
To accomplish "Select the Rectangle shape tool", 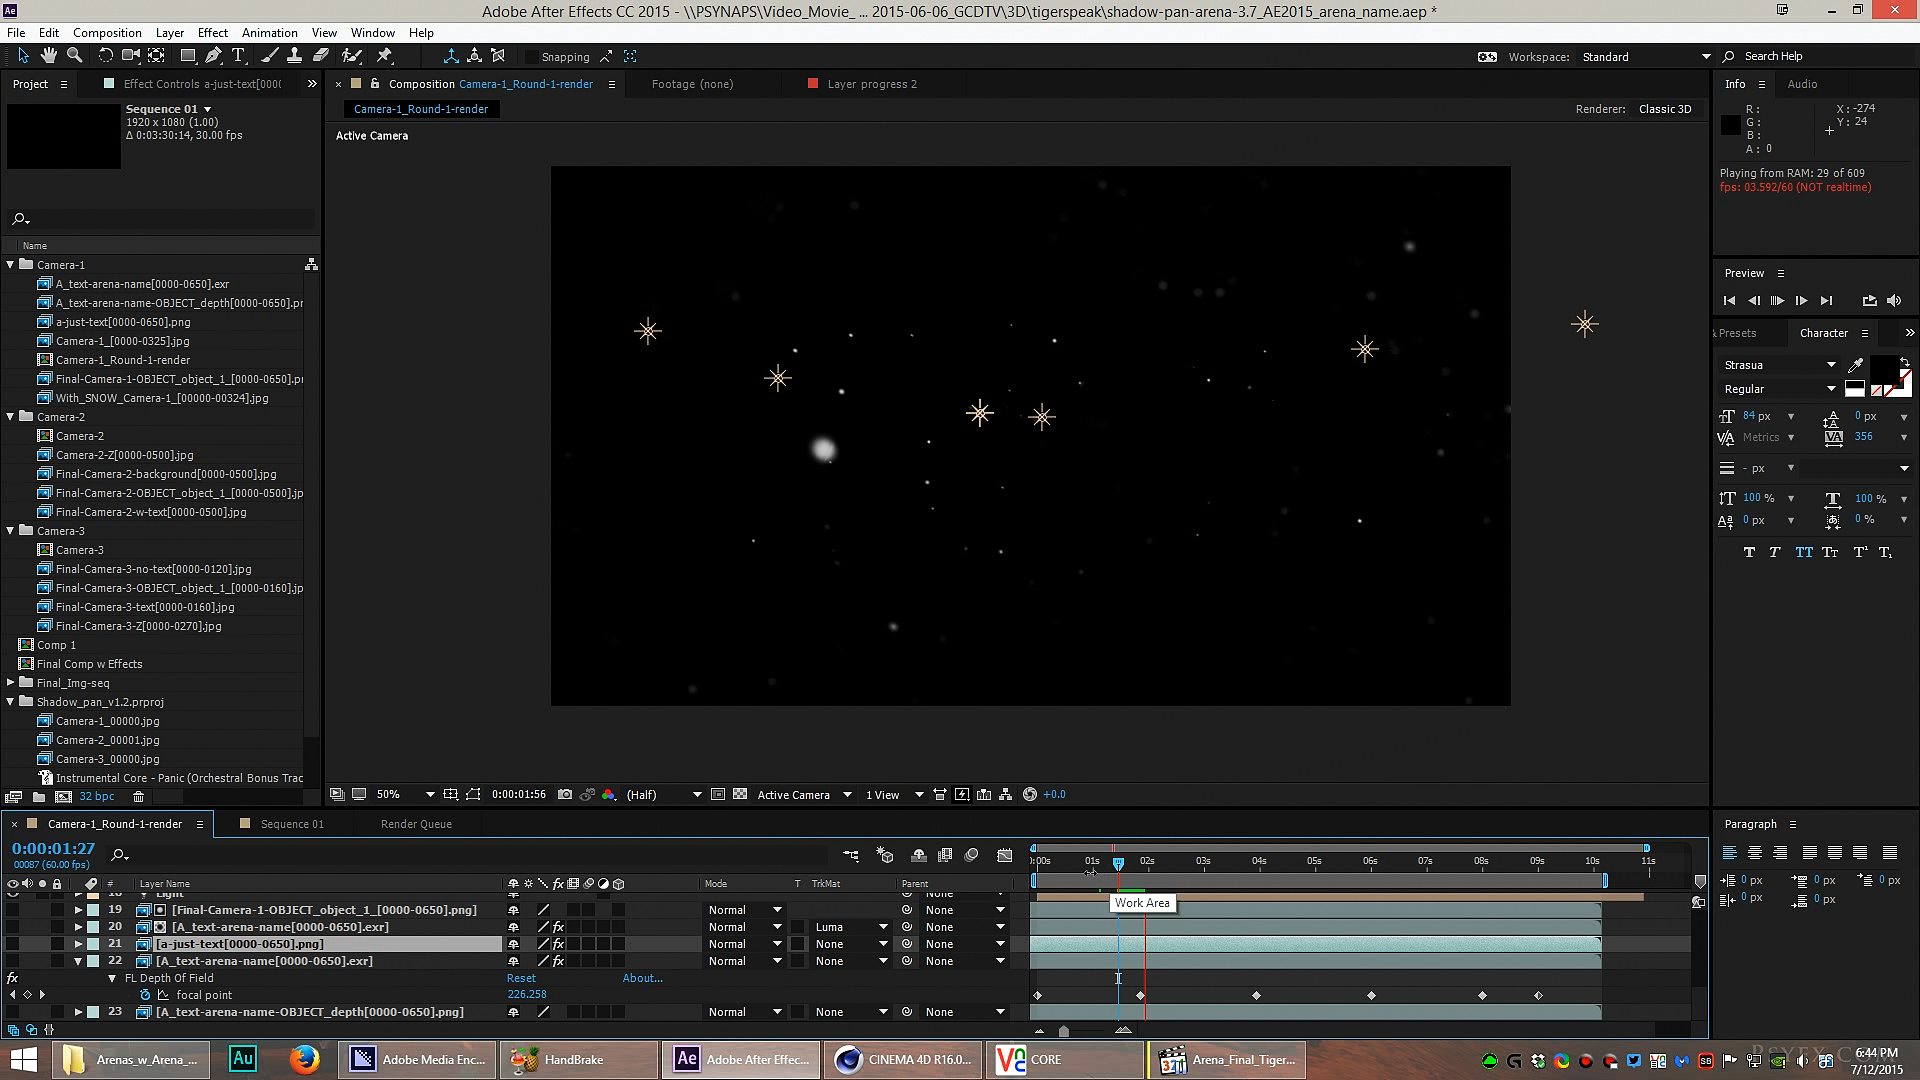I will 188,56.
